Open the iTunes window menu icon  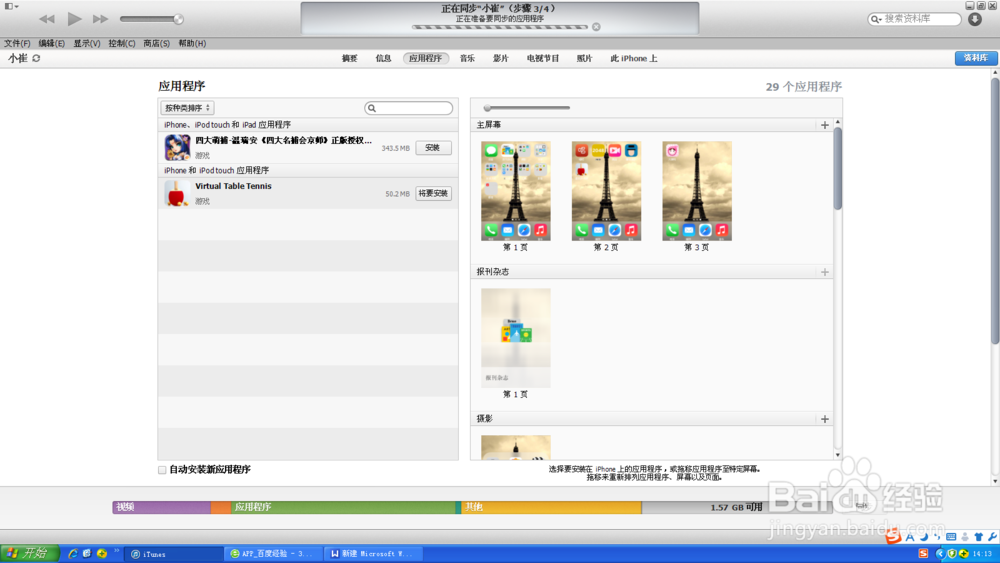(x=11, y=6)
